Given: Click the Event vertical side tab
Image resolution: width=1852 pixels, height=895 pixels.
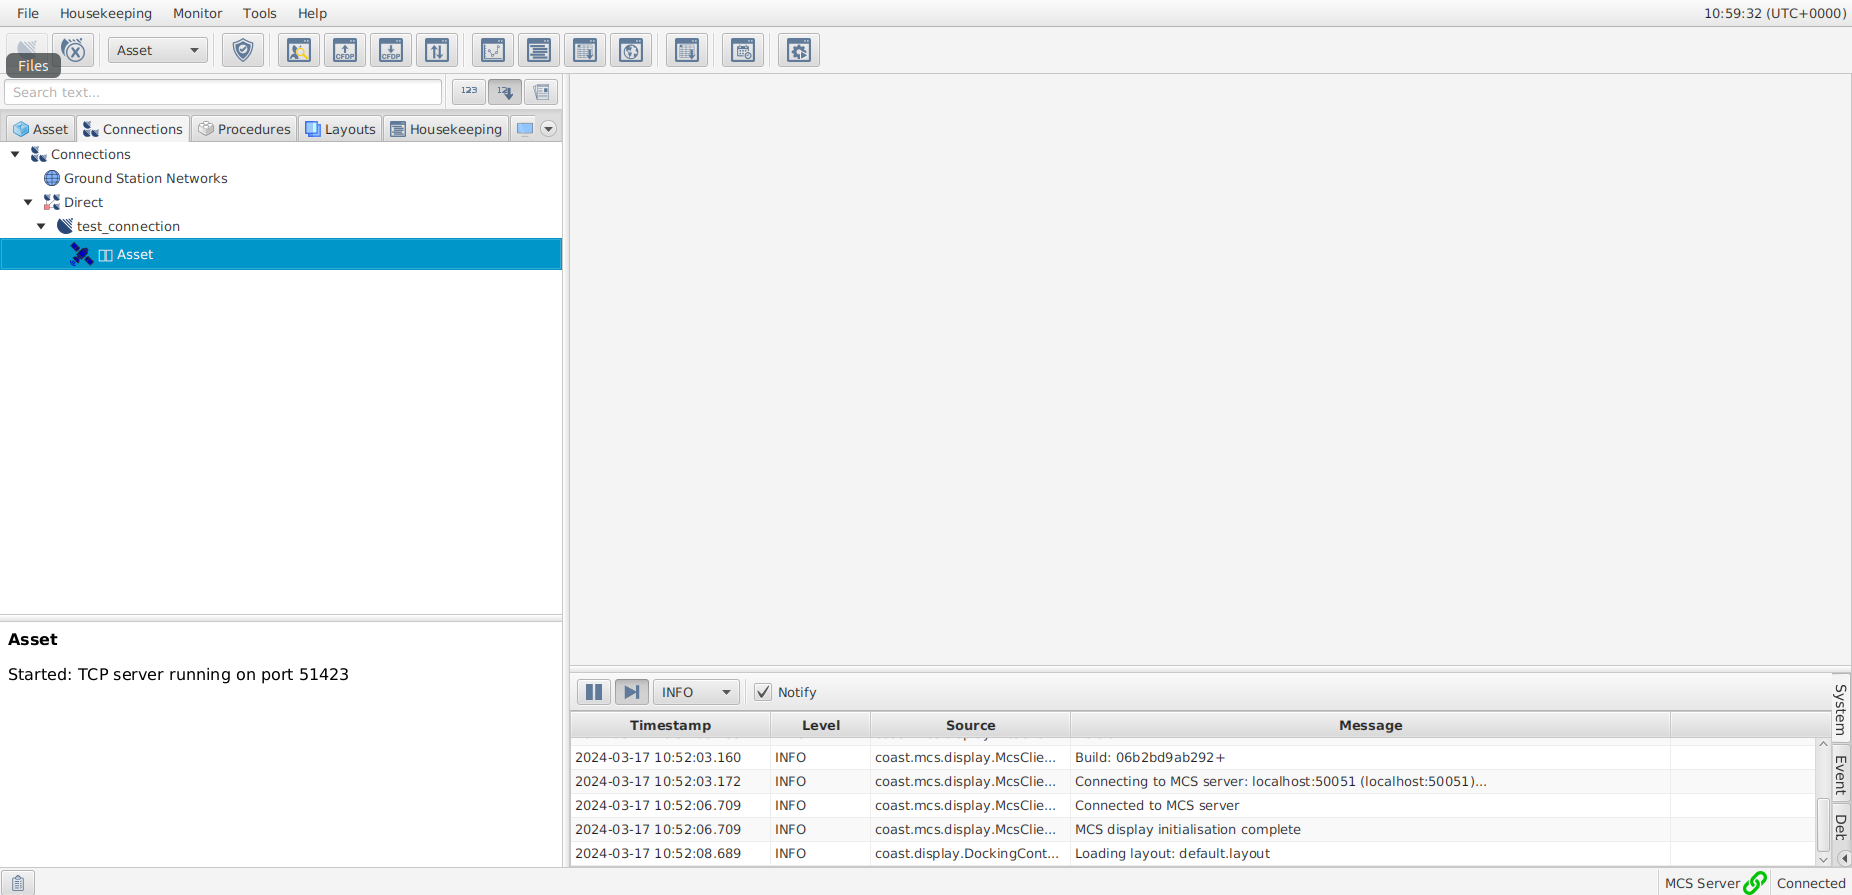Looking at the screenshot, I should coord(1840,773).
